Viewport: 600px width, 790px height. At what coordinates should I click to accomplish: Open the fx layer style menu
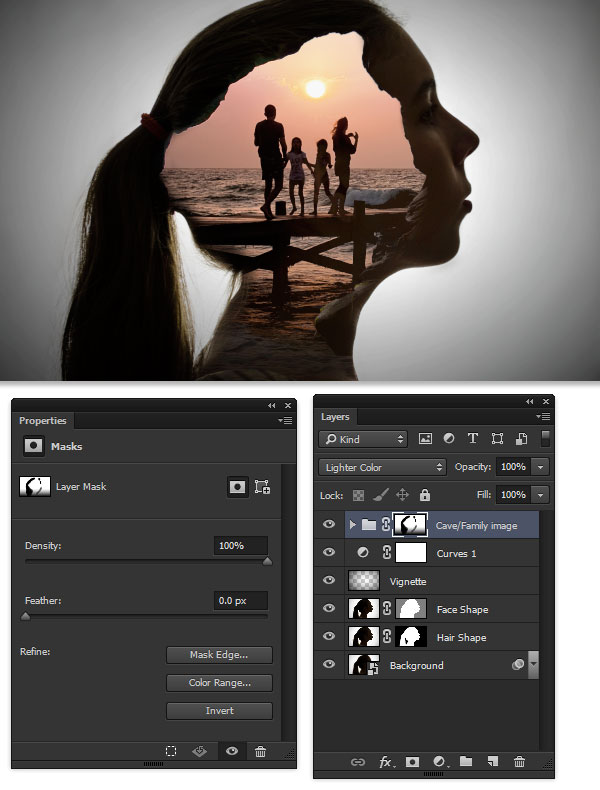[x=386, y=762]
